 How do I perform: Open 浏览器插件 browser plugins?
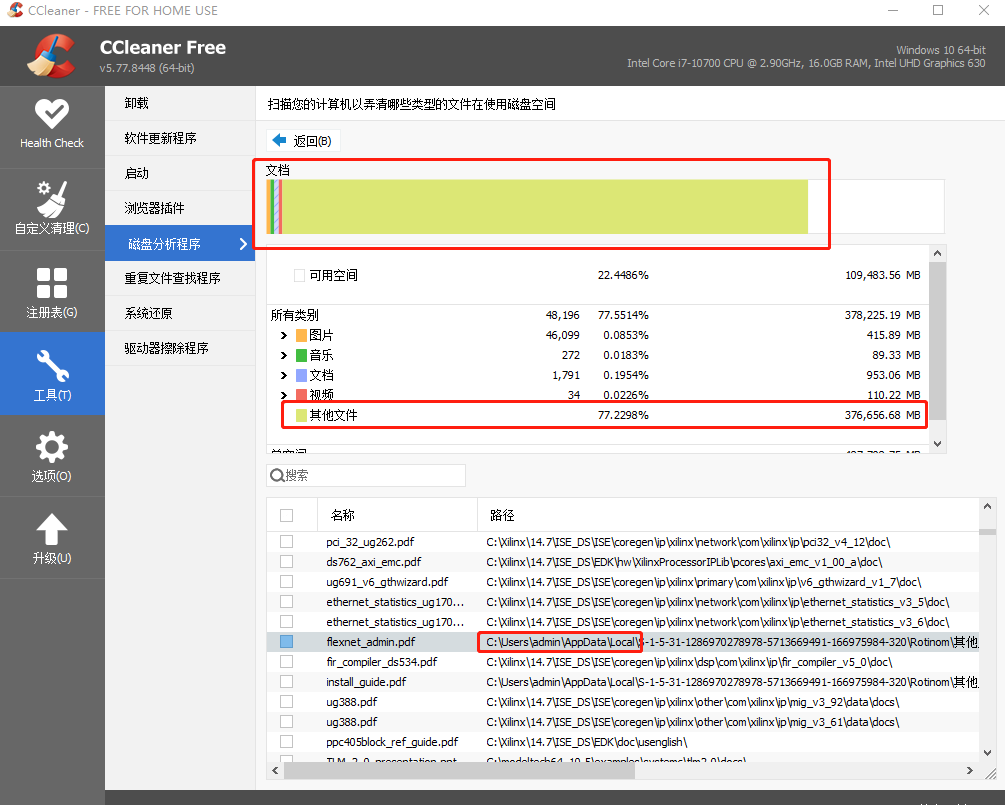179,208
